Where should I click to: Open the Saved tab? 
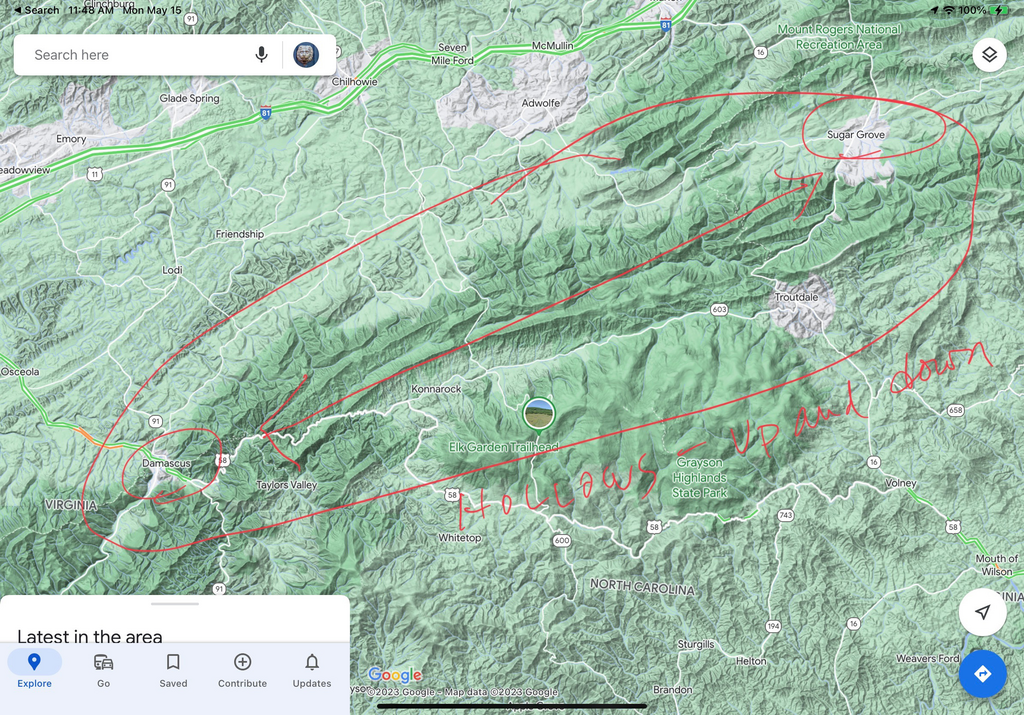point(173,670)
